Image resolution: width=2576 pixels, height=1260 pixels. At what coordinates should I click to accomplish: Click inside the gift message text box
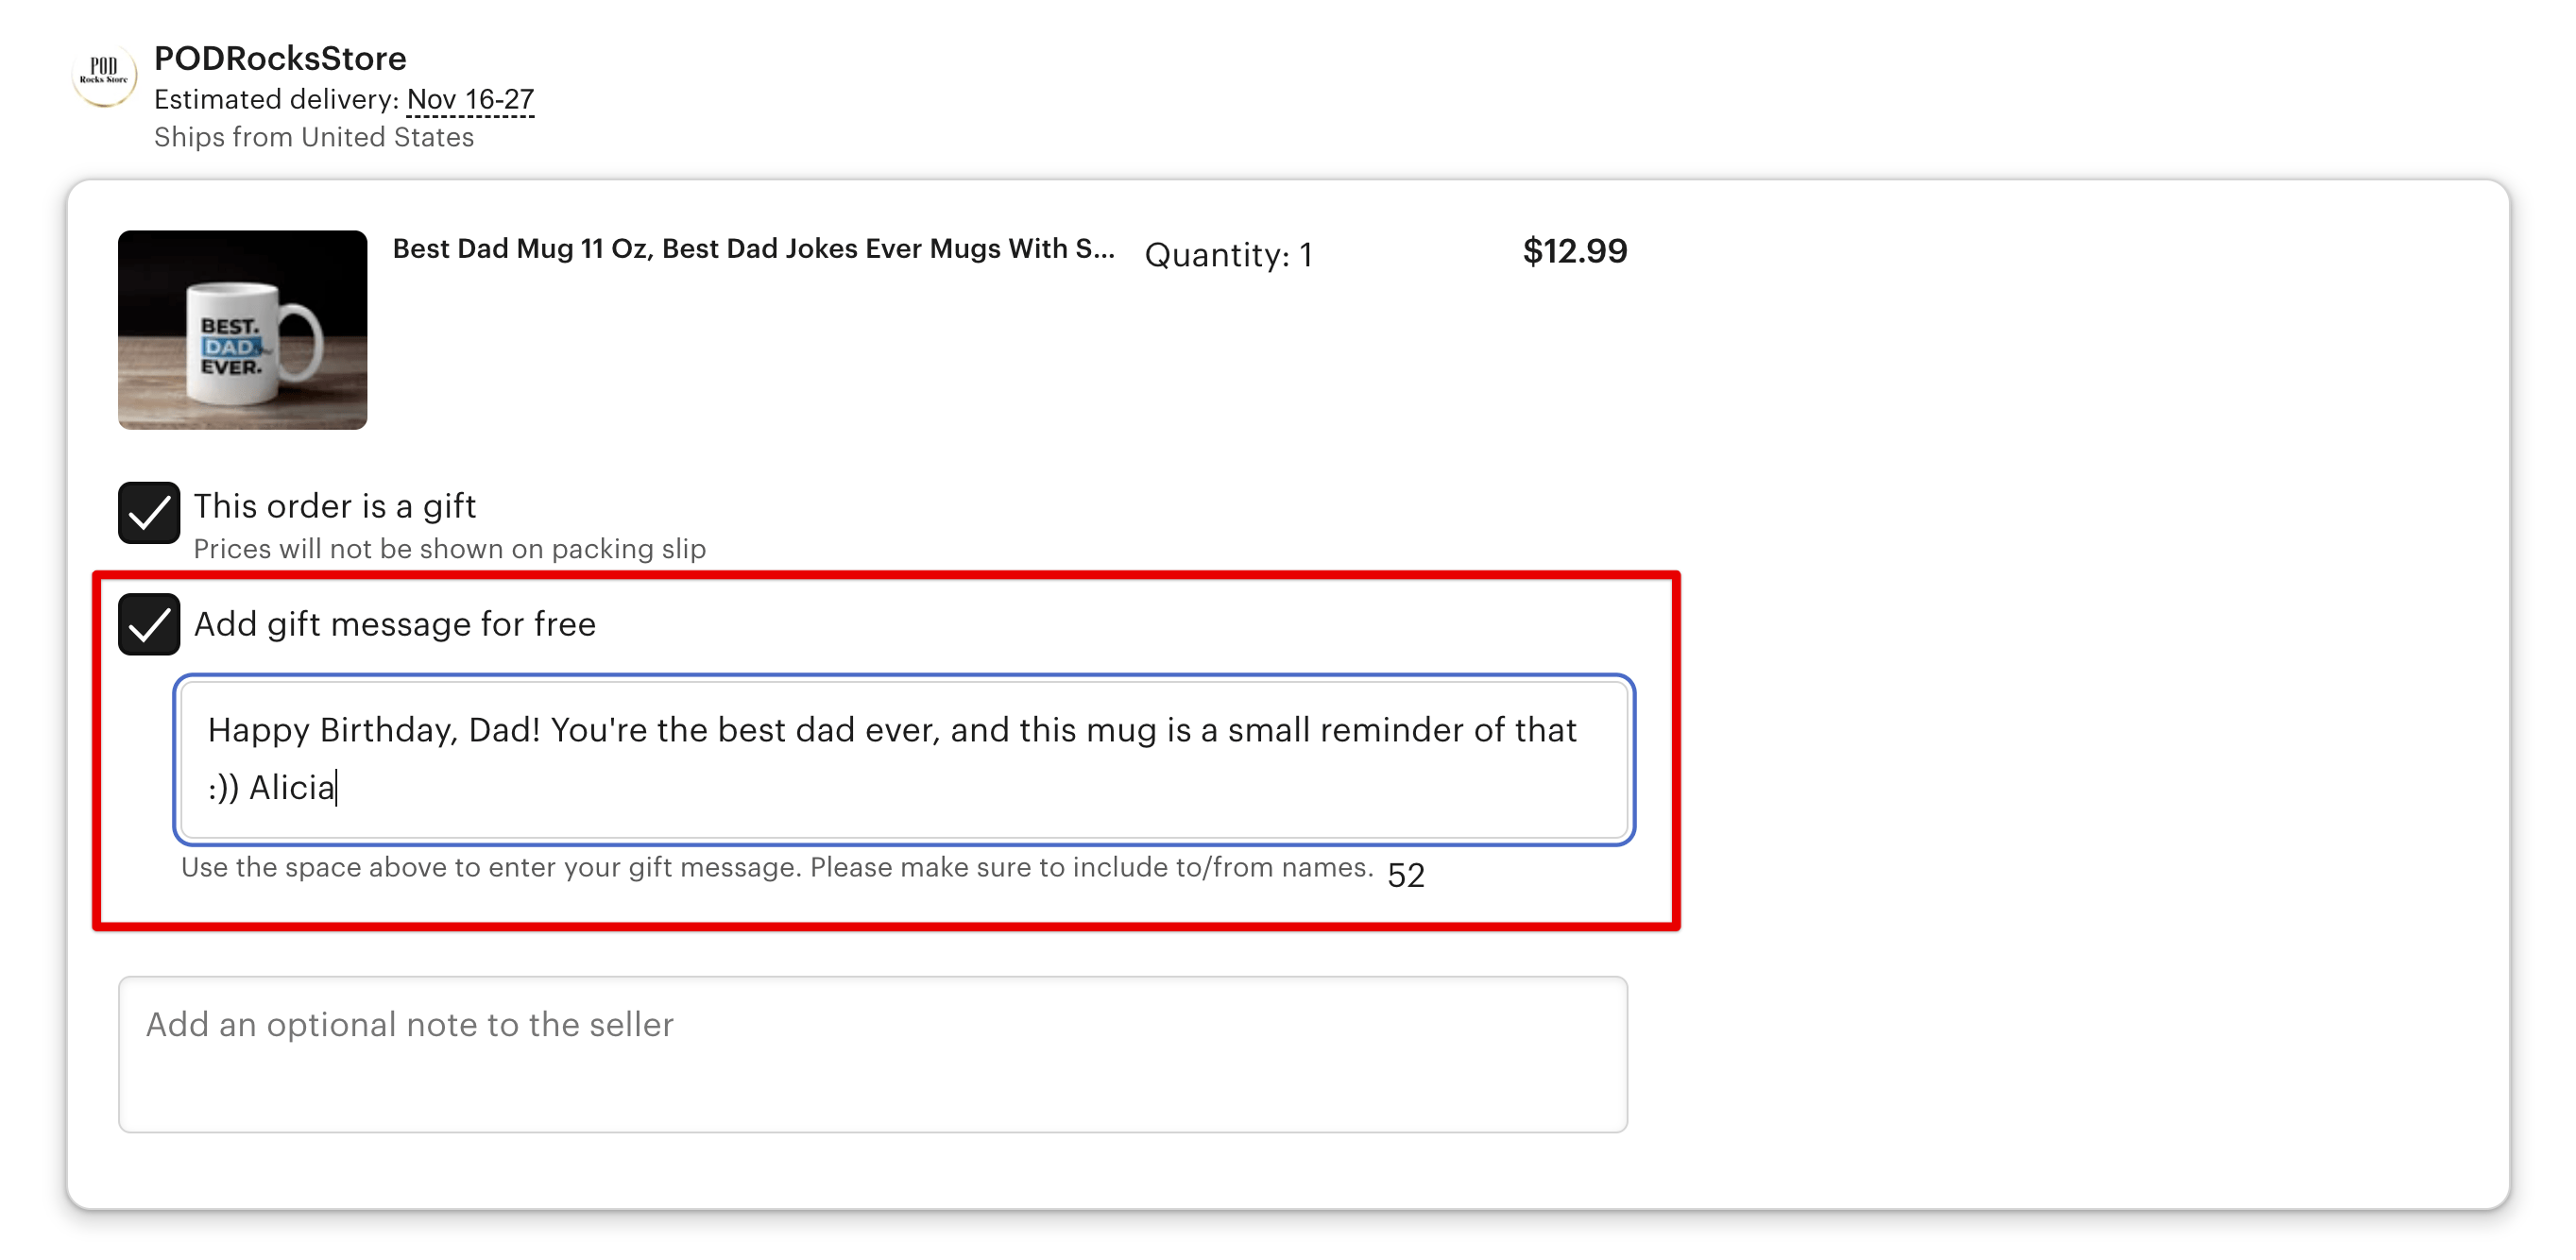[900, 760]
